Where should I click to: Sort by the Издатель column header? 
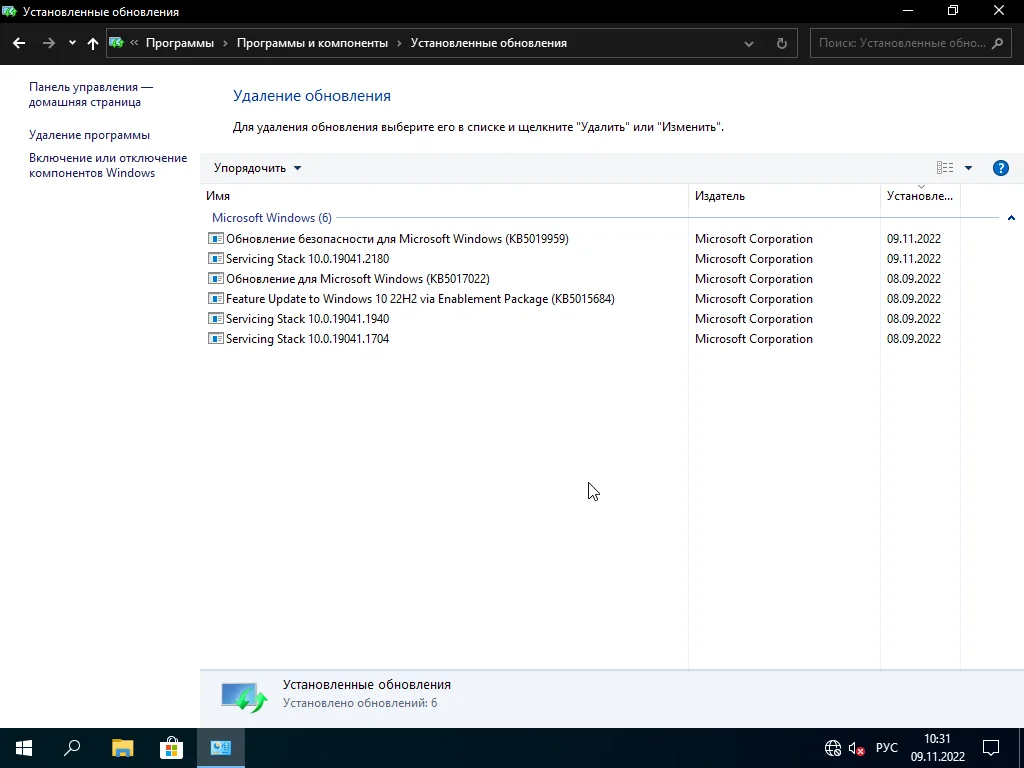(x=784, y=196)
